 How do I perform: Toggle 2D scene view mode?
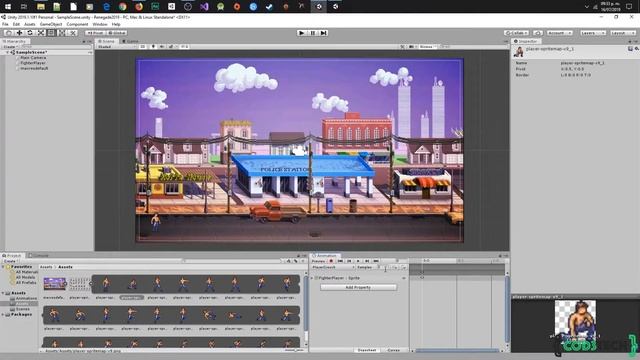pos(143,47)
